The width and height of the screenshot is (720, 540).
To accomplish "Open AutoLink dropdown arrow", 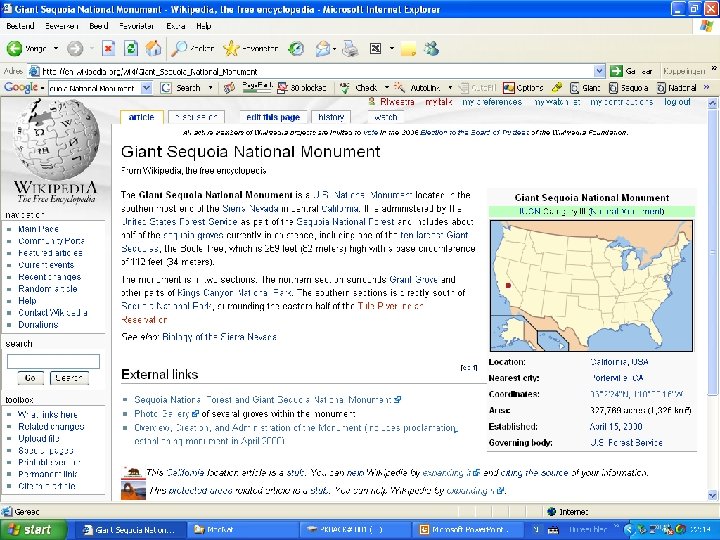I will click(x=450, y=87).
